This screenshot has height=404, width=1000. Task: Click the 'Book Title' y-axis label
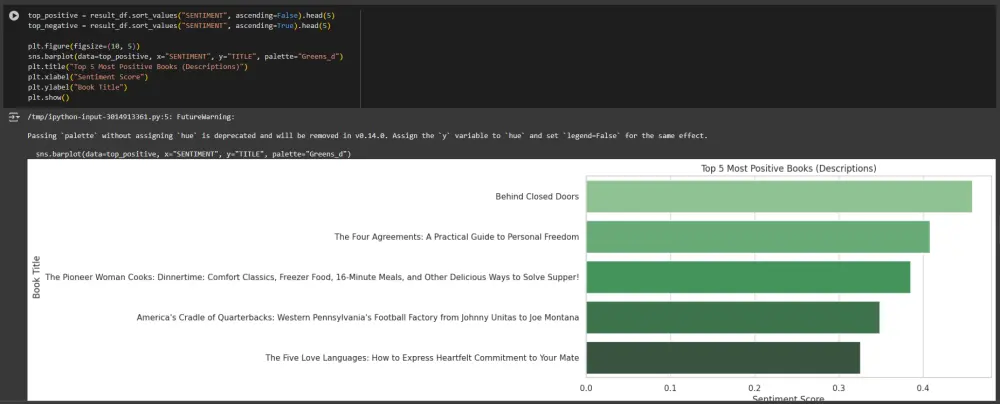(x=36, y=277)
